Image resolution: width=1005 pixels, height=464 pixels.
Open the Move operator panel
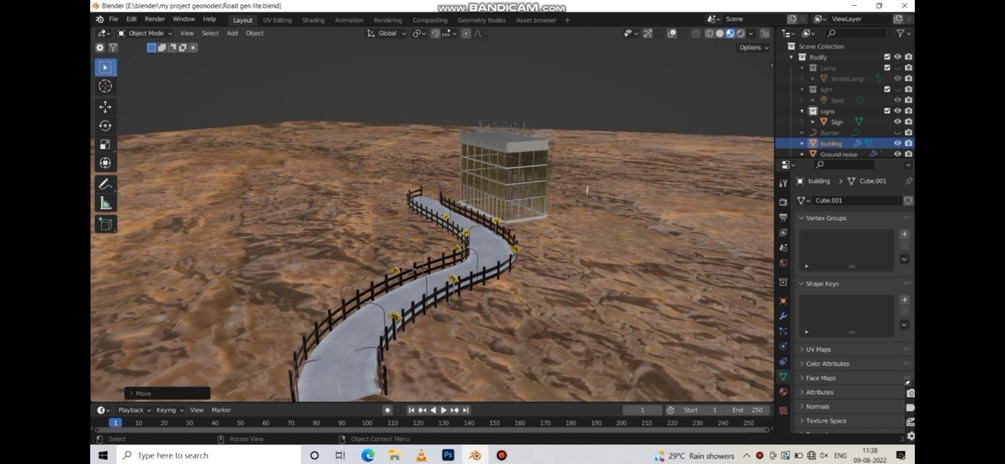point(167,394)
